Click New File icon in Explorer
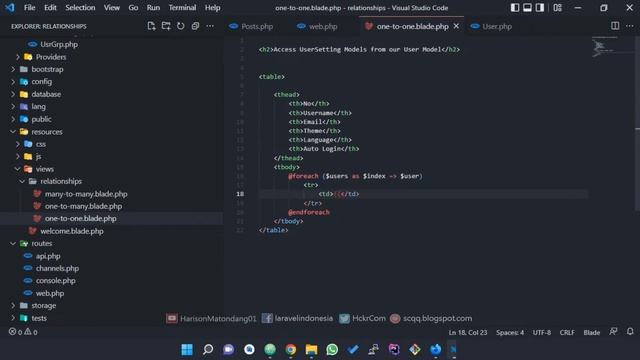This screenshot has height=360, width=640. [x=151, y=26]
